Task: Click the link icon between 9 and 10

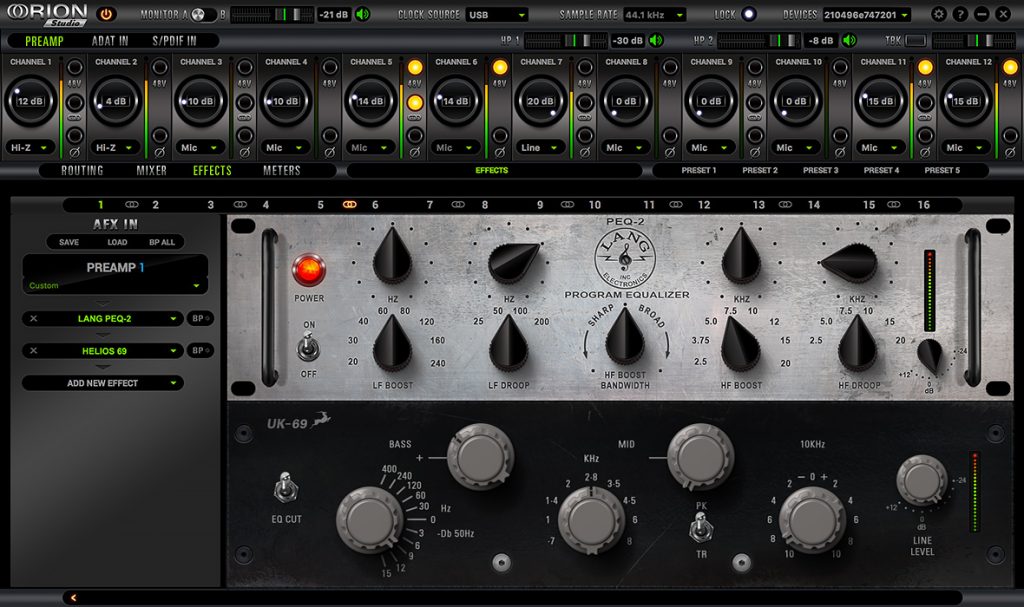Action: click(567, 205)
